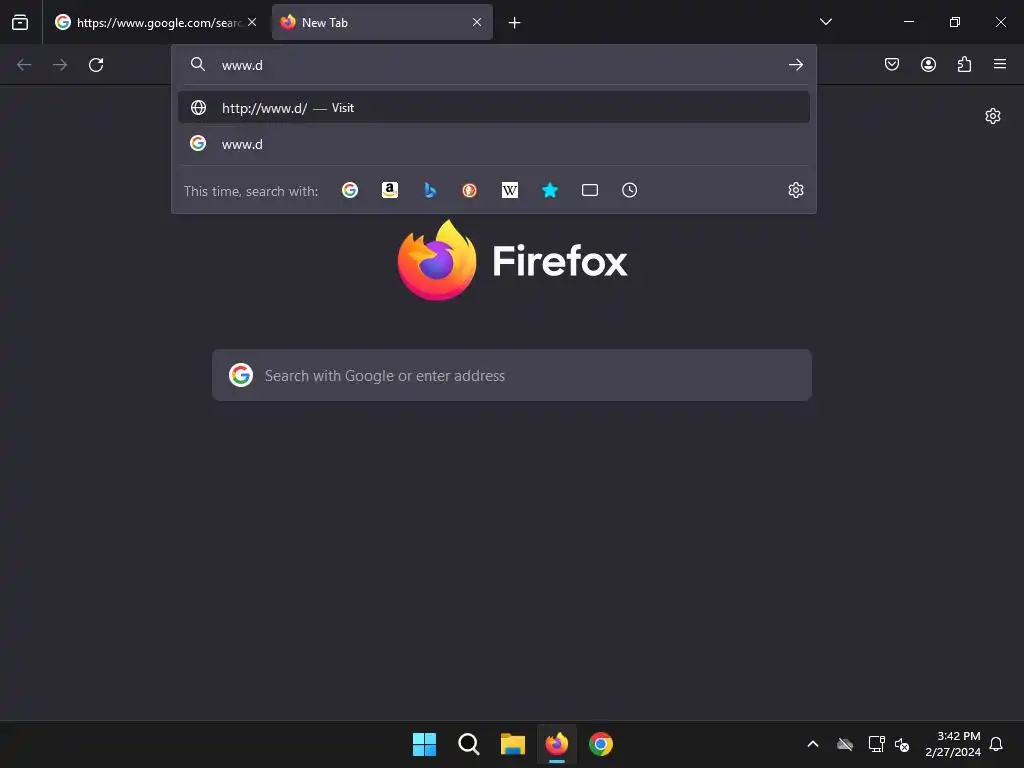Close the New Tab tab
Viewport: 1024px width, 768px height.
coord(477,22)
